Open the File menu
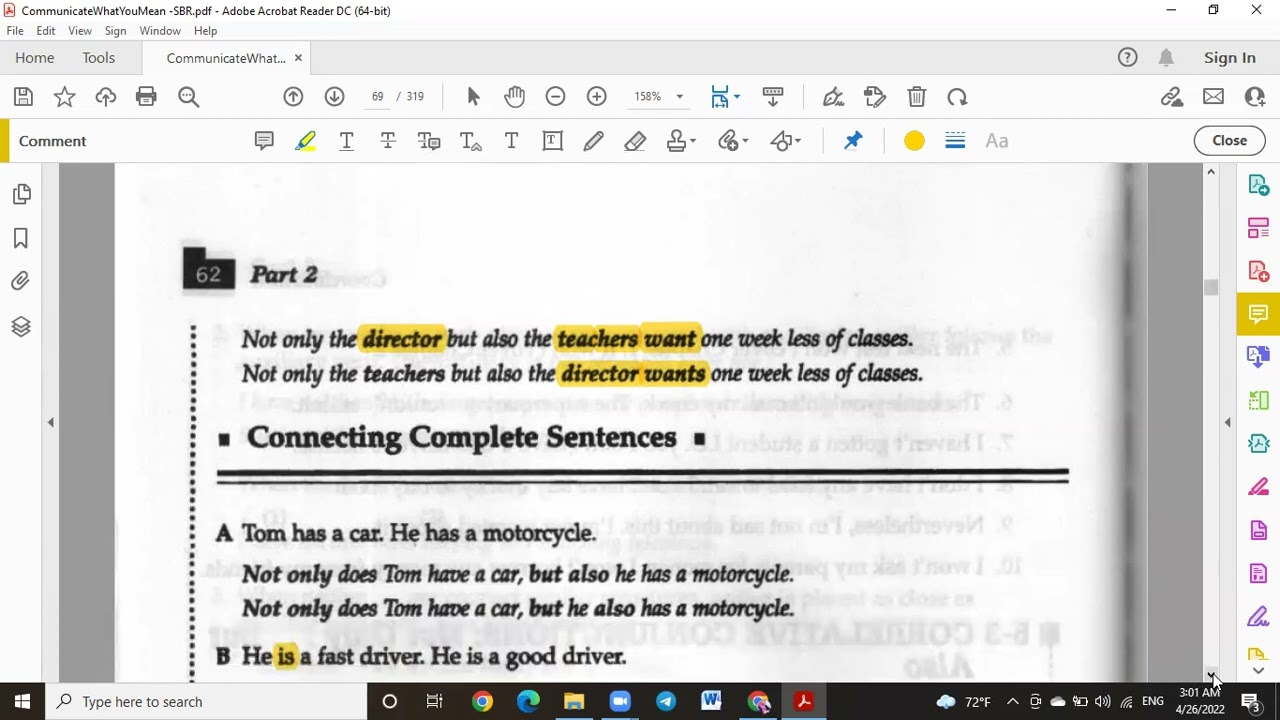Viewport: 1280px width, 720px height. (x=15, y=31)
